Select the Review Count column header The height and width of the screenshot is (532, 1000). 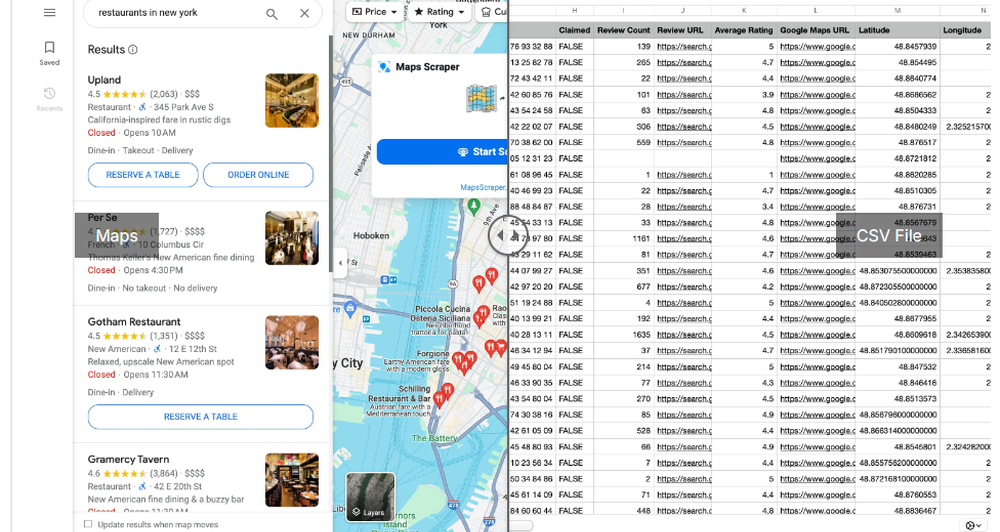624,30
